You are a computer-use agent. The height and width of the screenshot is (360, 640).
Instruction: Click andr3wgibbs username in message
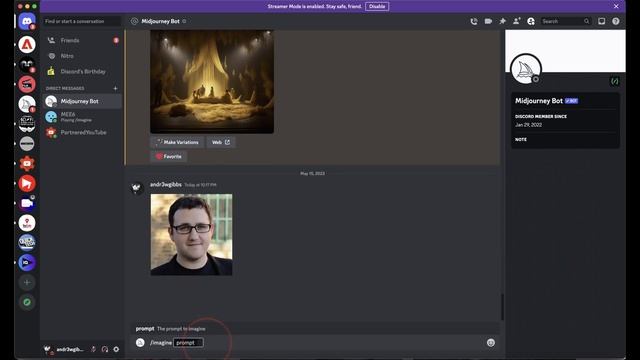[x=166, y=184]
